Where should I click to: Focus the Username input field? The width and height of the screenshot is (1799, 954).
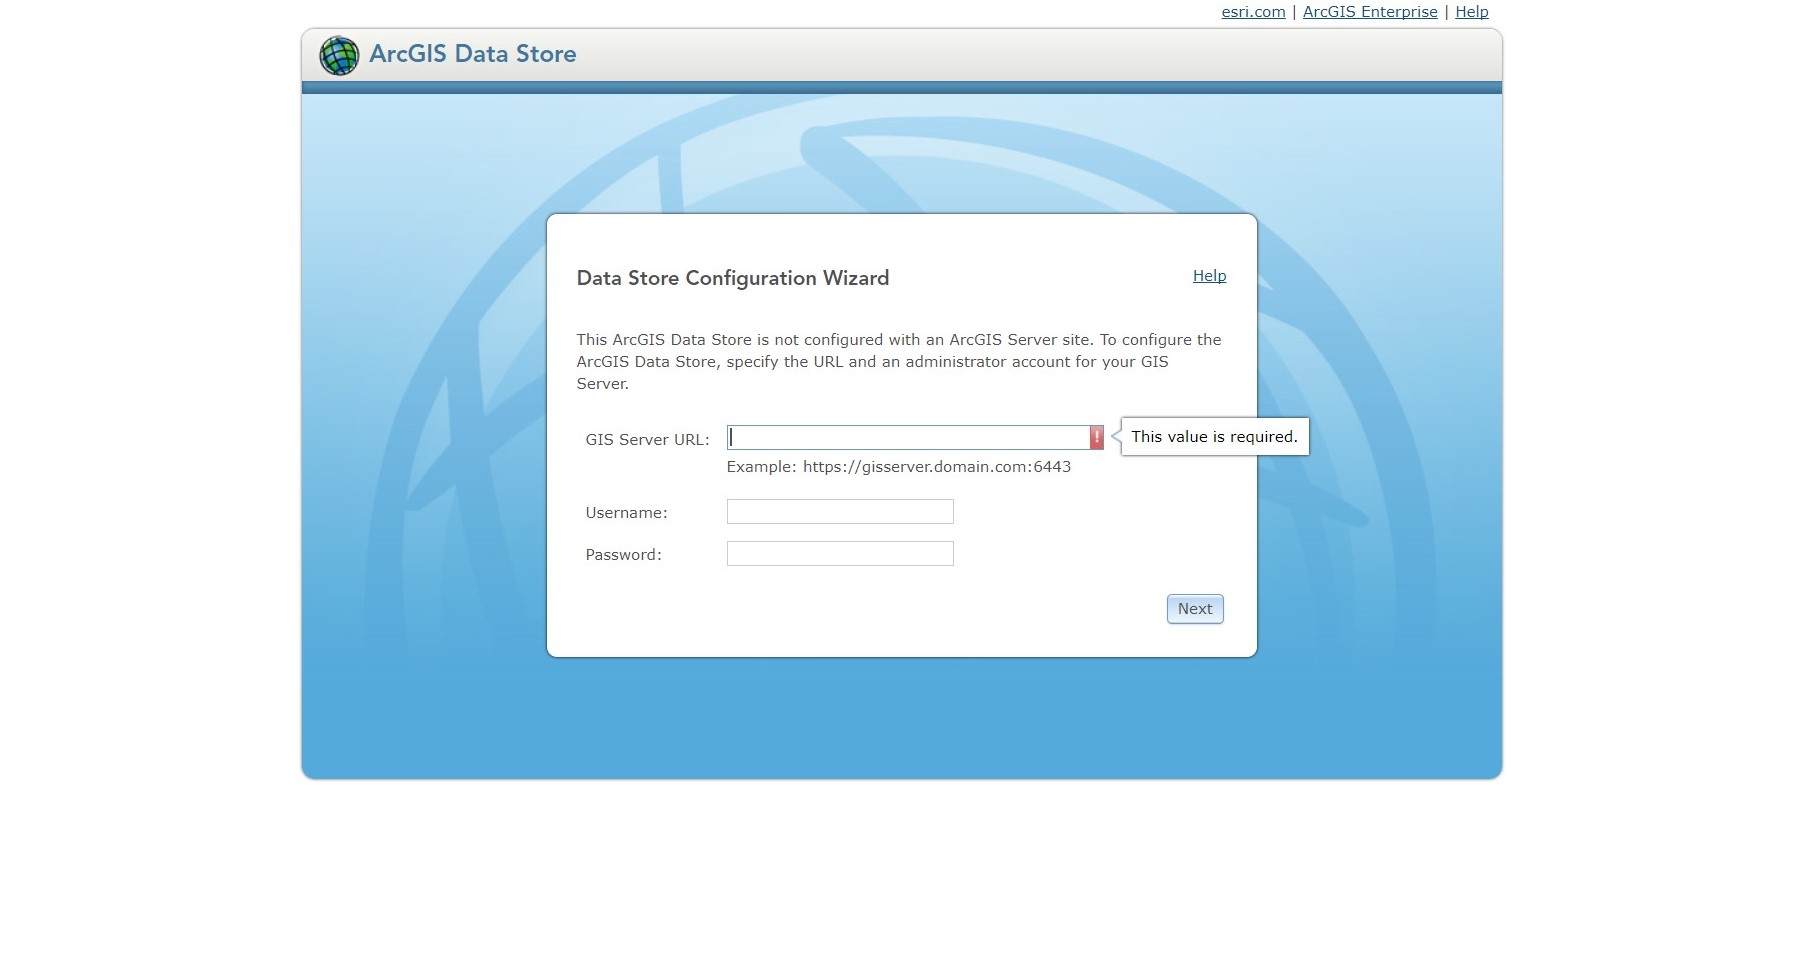(x=840, y=512)
